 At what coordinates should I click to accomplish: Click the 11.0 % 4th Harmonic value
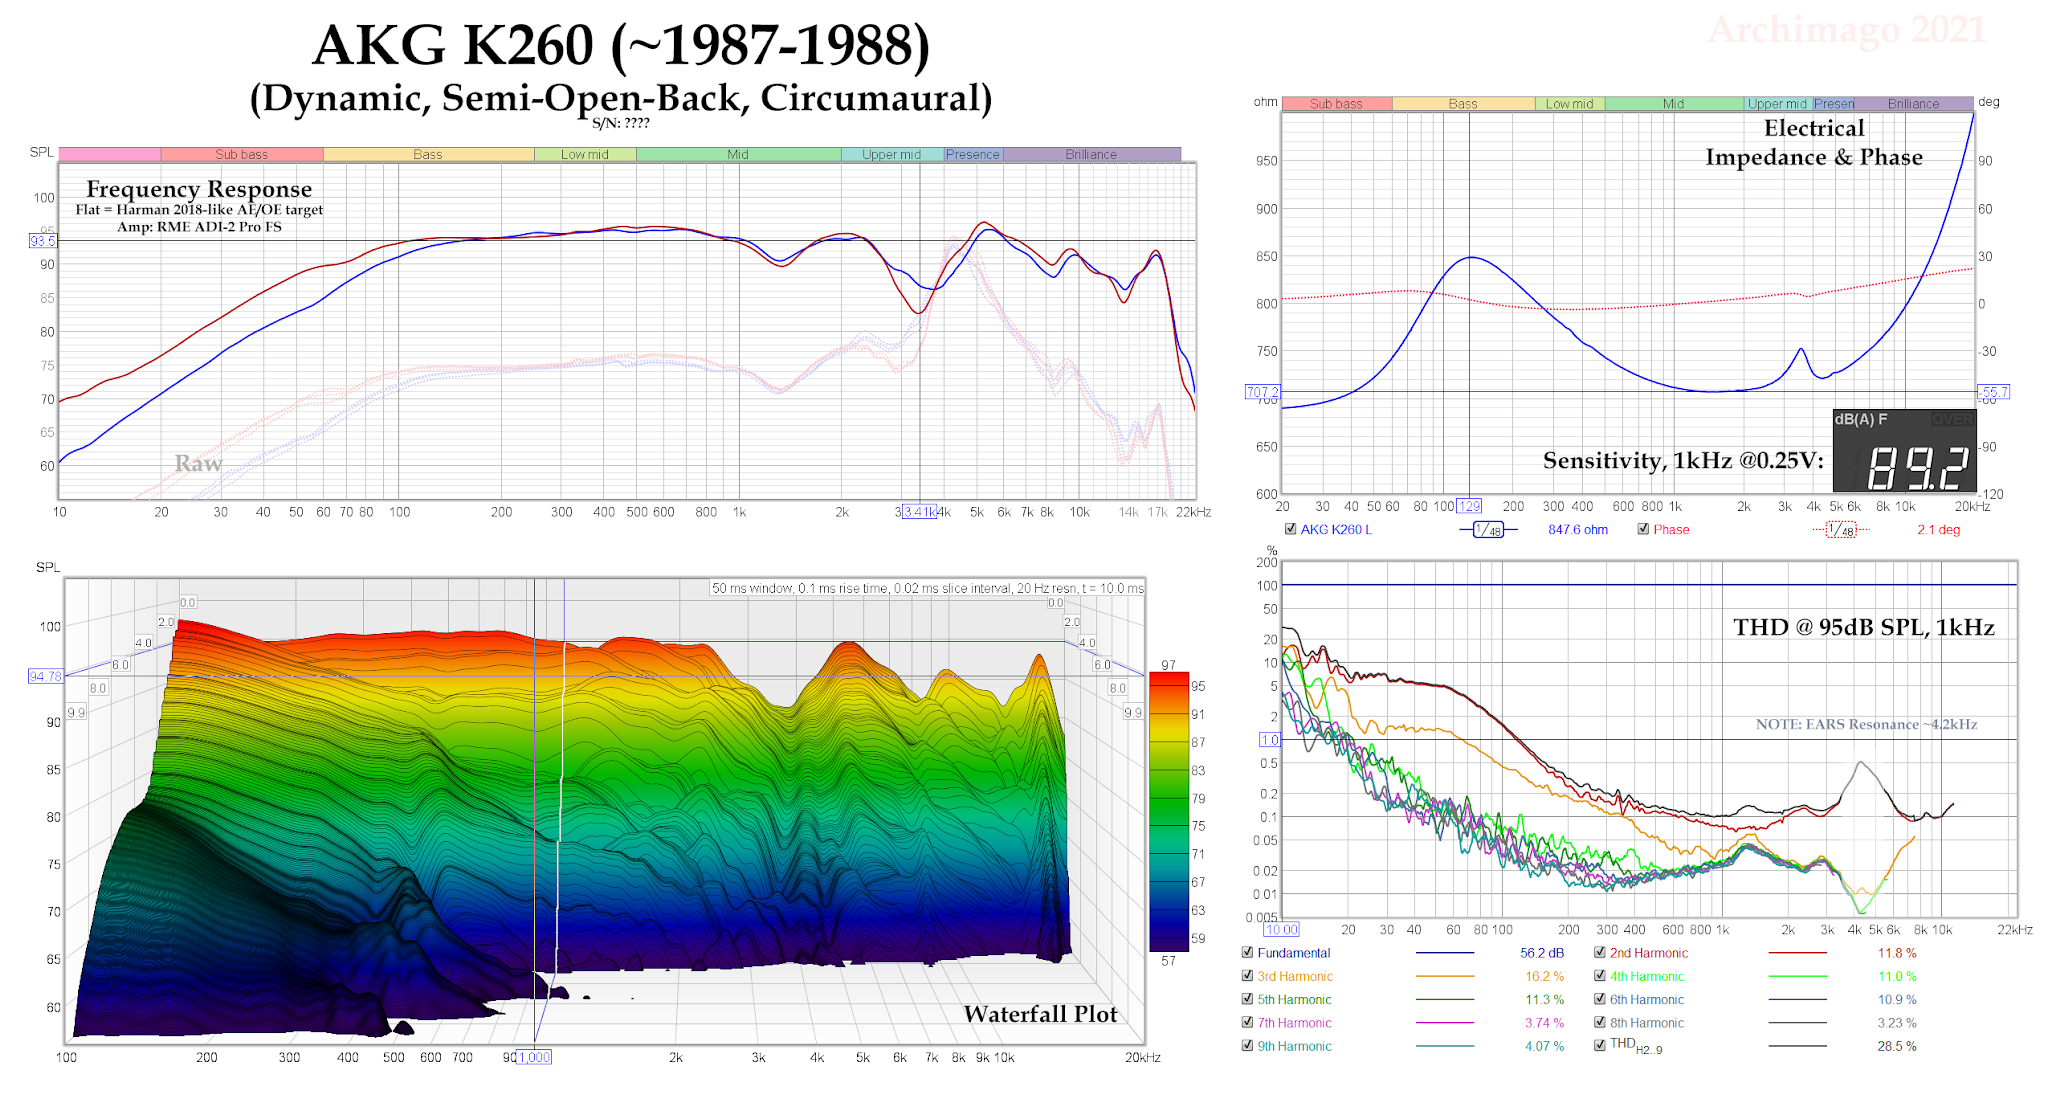tap(1897, 976)
